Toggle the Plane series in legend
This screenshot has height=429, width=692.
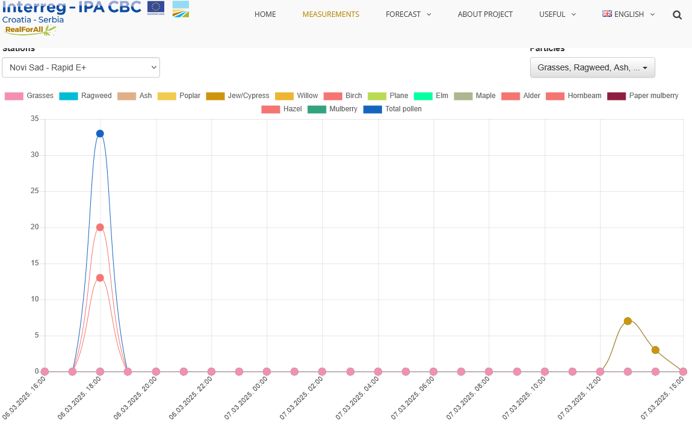(388, 96)
